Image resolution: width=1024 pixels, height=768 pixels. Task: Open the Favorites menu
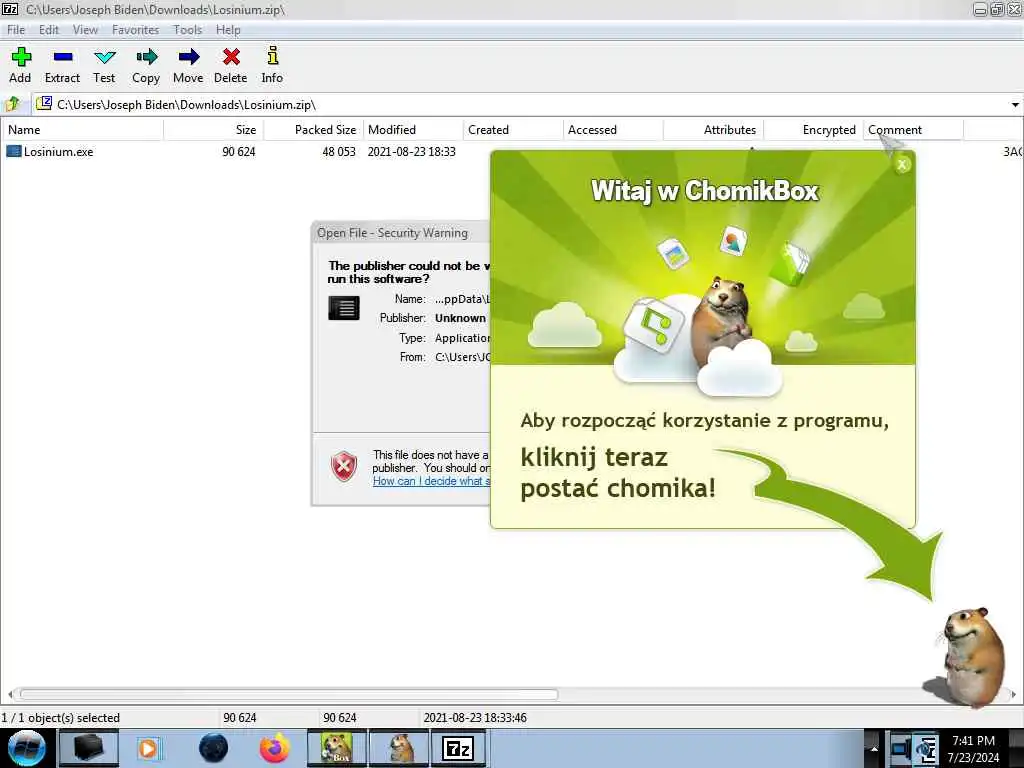tap(135, 30)
